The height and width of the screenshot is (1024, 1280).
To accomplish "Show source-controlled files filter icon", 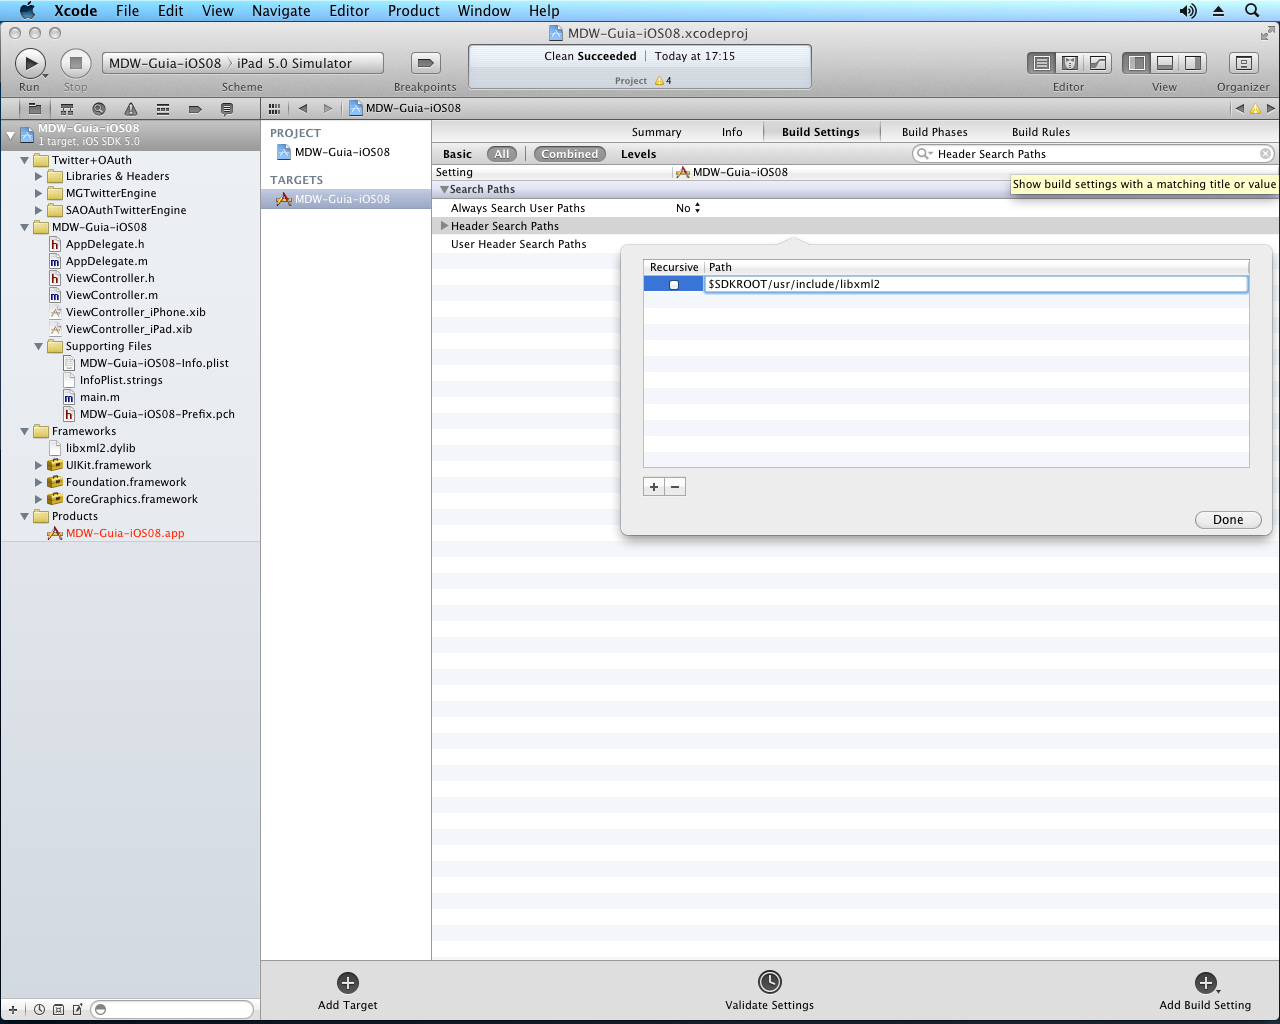I will [58, 1010].
